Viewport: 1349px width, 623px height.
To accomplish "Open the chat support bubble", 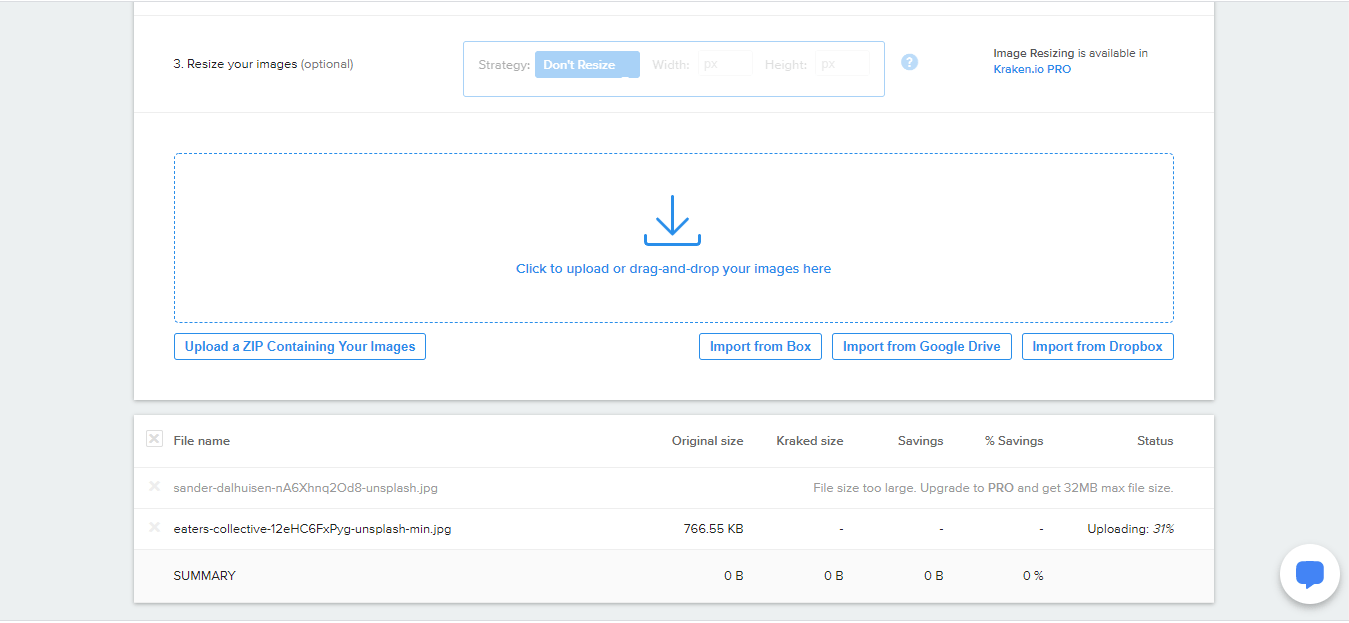I will (1309, 574).
